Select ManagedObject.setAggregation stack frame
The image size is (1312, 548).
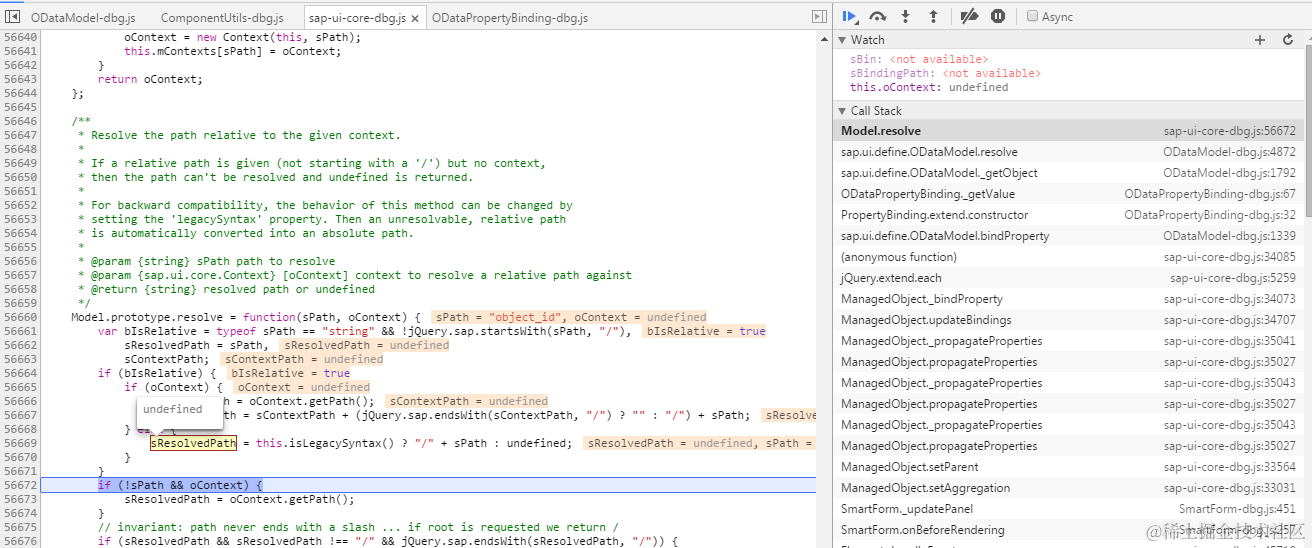click(x=1068, y=488)
